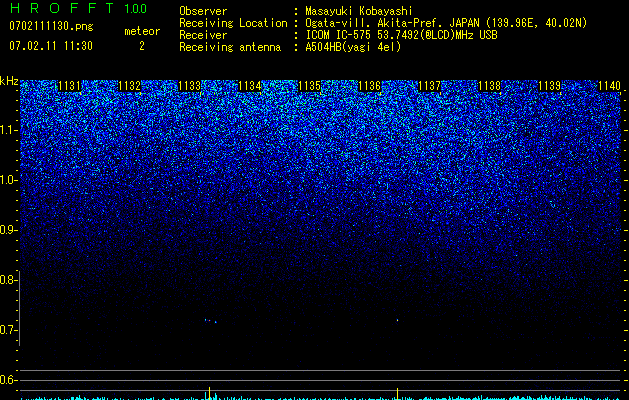Screen dimensions: 629x400
Task: Click the kHz axis unit label
Action: [x=9, y=81]
